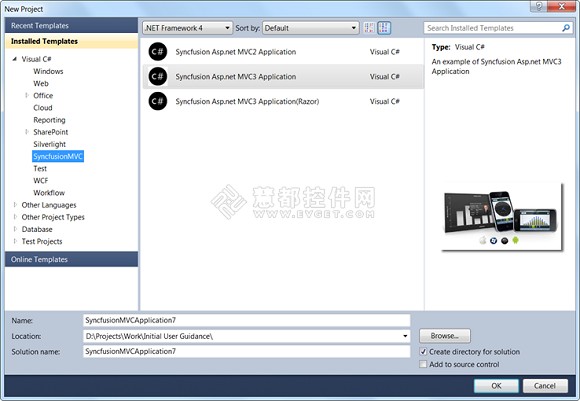Select the Windows category
The height and width of the screenshot is (401, 580).
(x=48, y=71)
